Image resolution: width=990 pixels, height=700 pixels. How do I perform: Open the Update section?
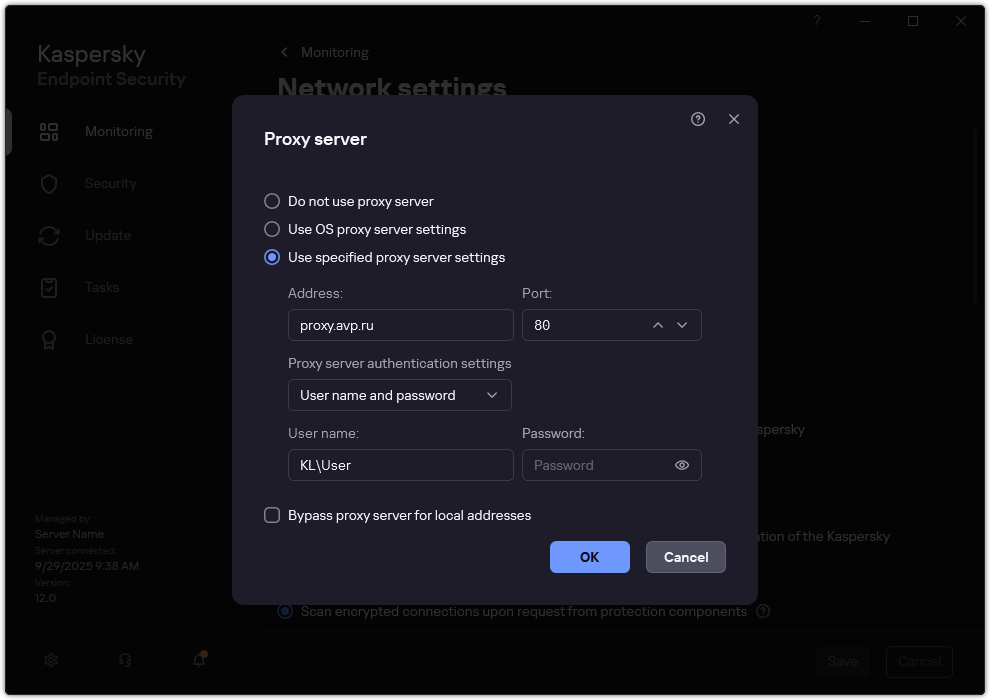click(x=49, y=235)
